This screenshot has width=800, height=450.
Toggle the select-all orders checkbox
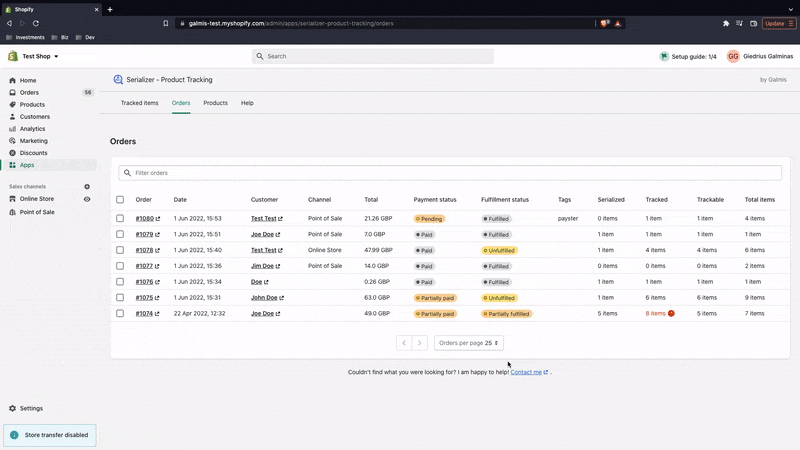point(120,200)
